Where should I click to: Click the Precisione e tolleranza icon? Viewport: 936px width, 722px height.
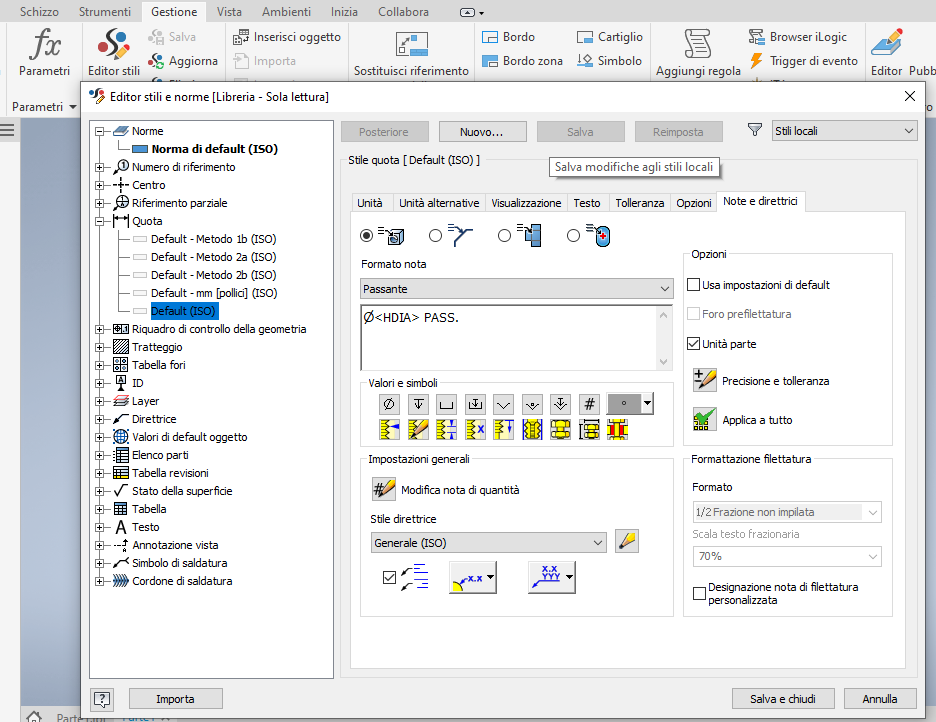point(705,380)
